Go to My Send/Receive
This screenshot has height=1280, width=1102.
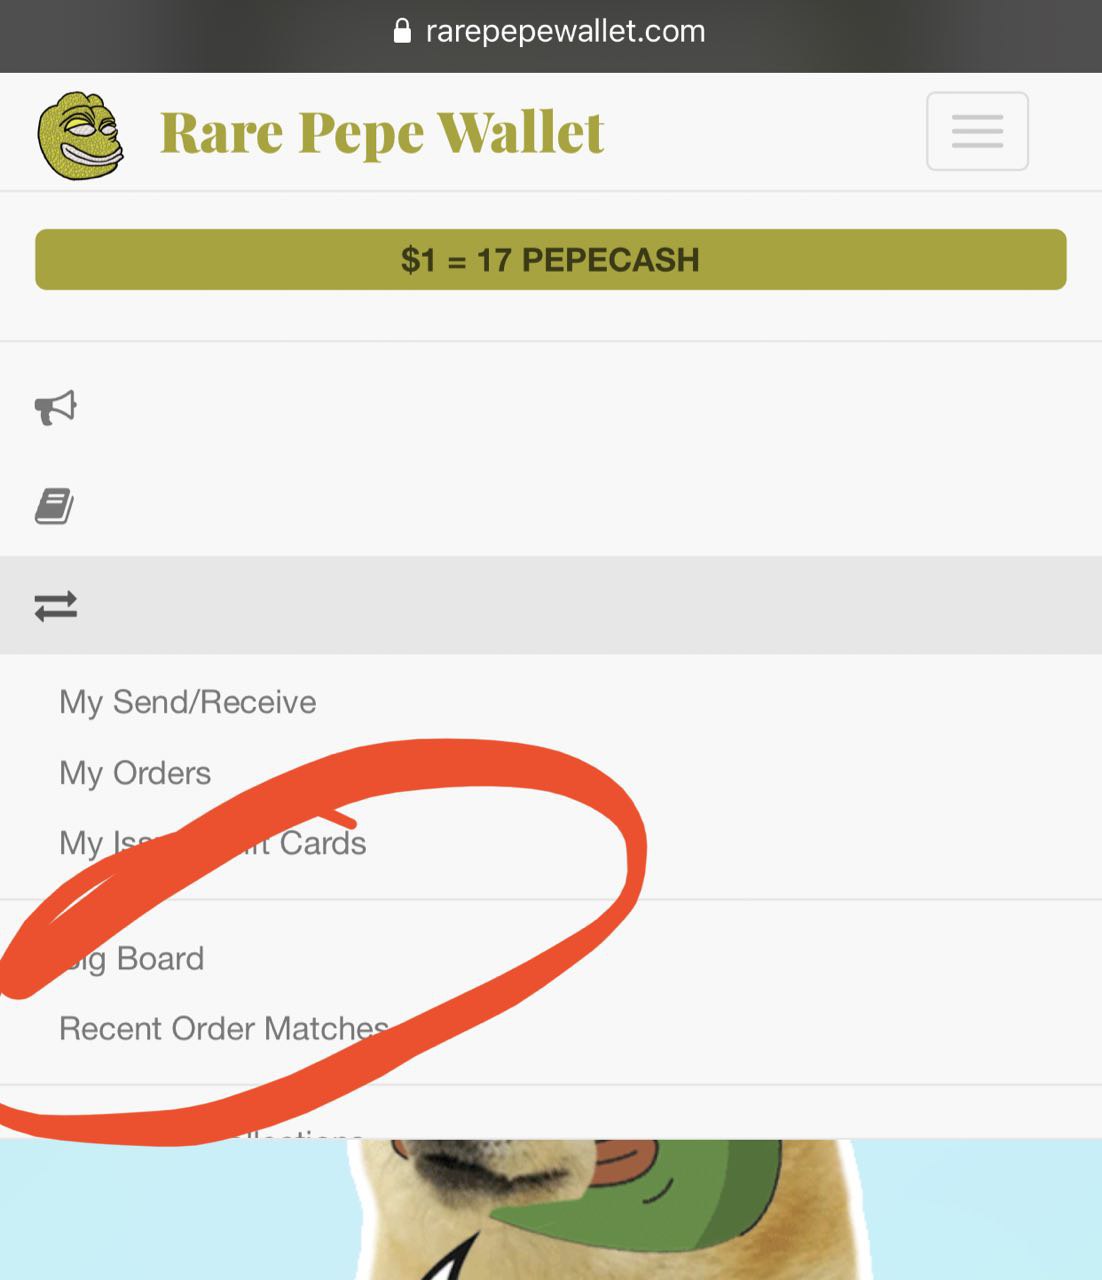click(188, 702)
